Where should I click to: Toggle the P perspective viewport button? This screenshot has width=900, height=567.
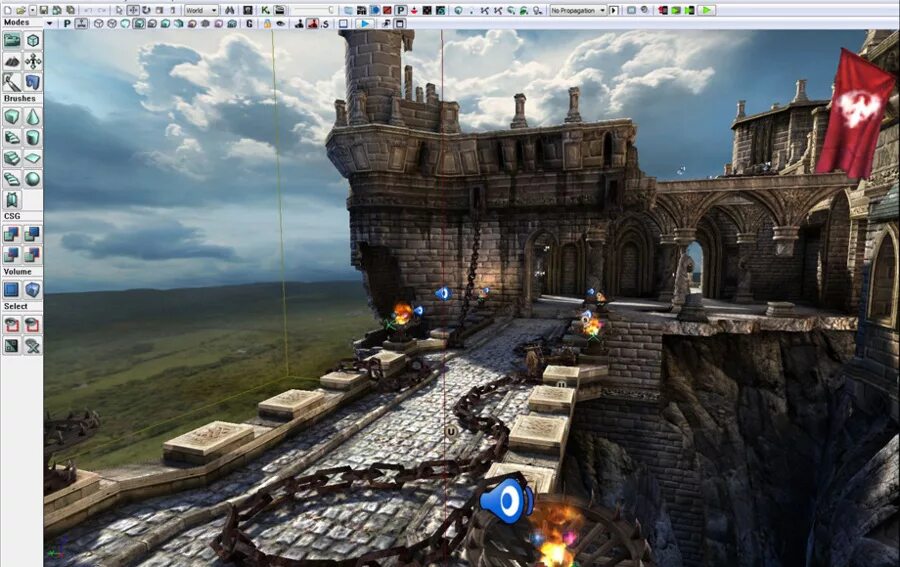[67, 24]
